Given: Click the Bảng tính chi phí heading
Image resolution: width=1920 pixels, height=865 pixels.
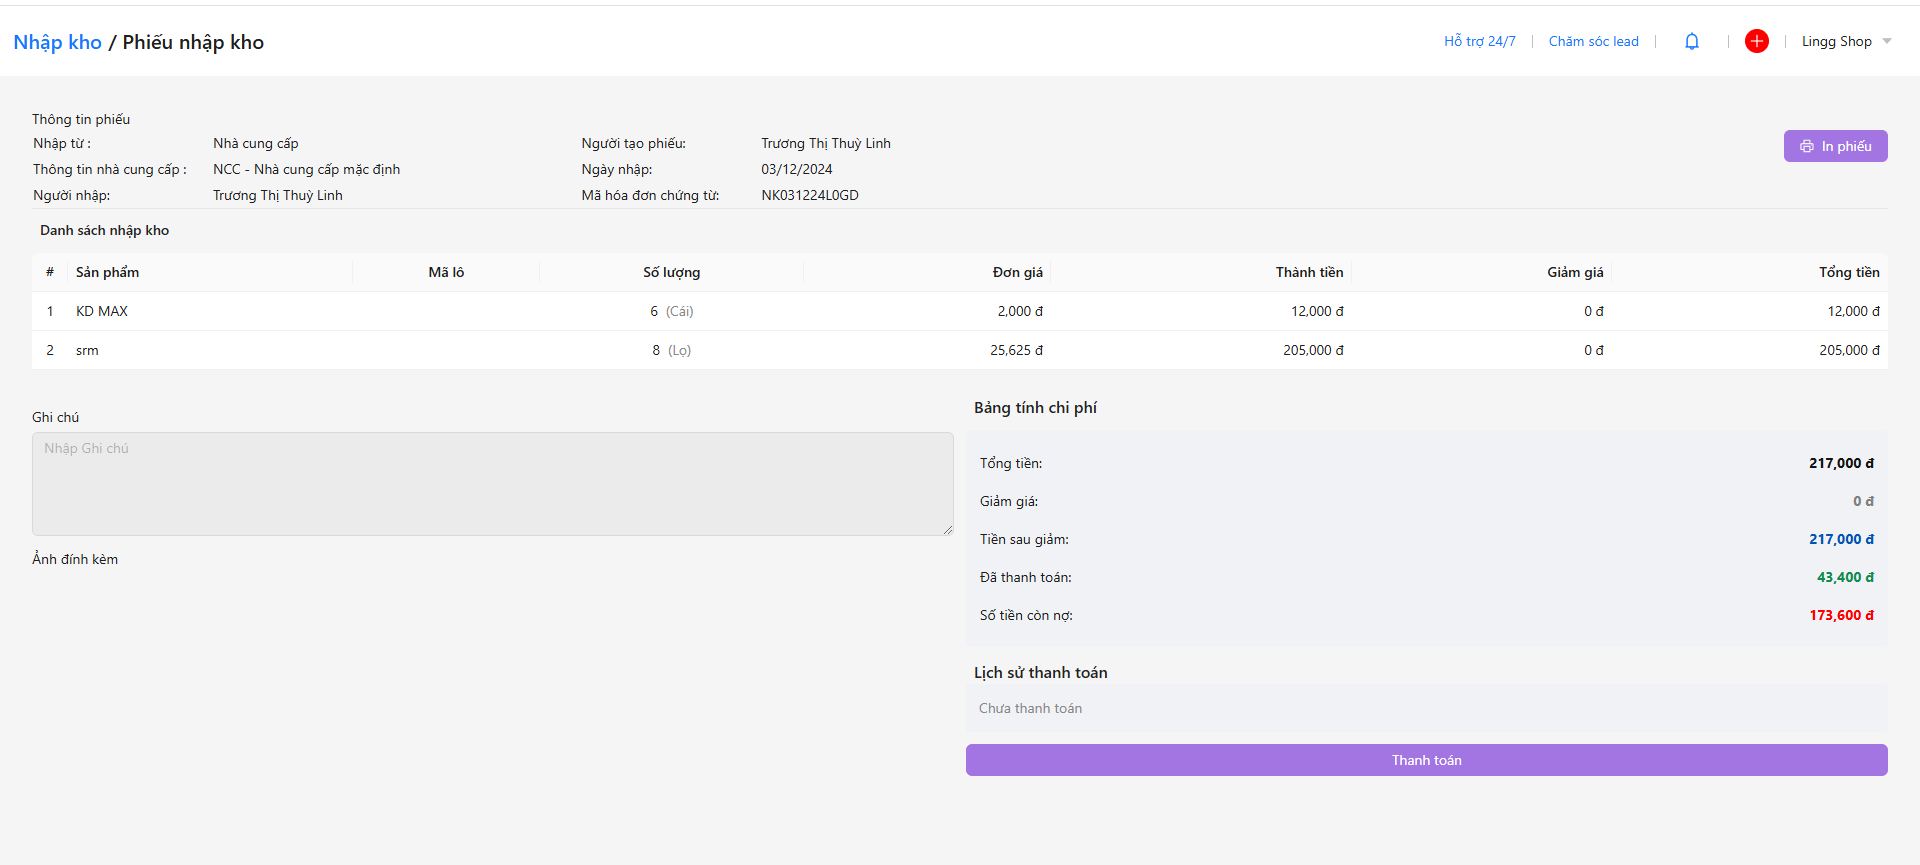Looking at the screenshot, I should (1036, 408).
